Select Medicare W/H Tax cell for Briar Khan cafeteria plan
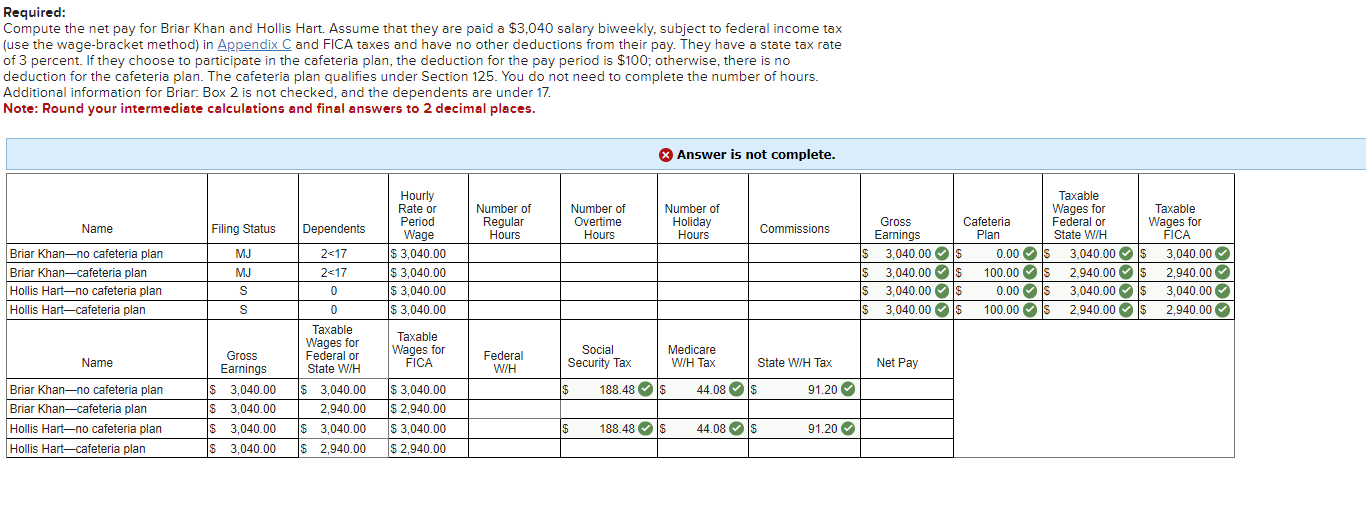 click(702, 409)
